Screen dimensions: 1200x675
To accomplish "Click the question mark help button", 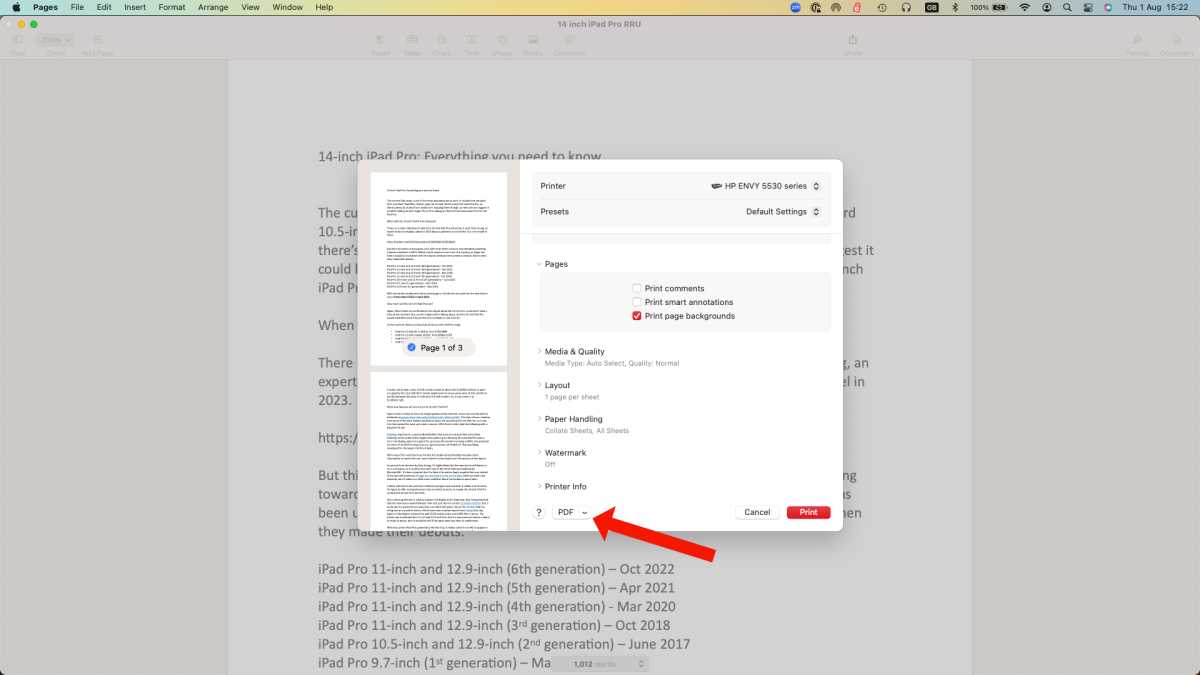I will (539, 512).
